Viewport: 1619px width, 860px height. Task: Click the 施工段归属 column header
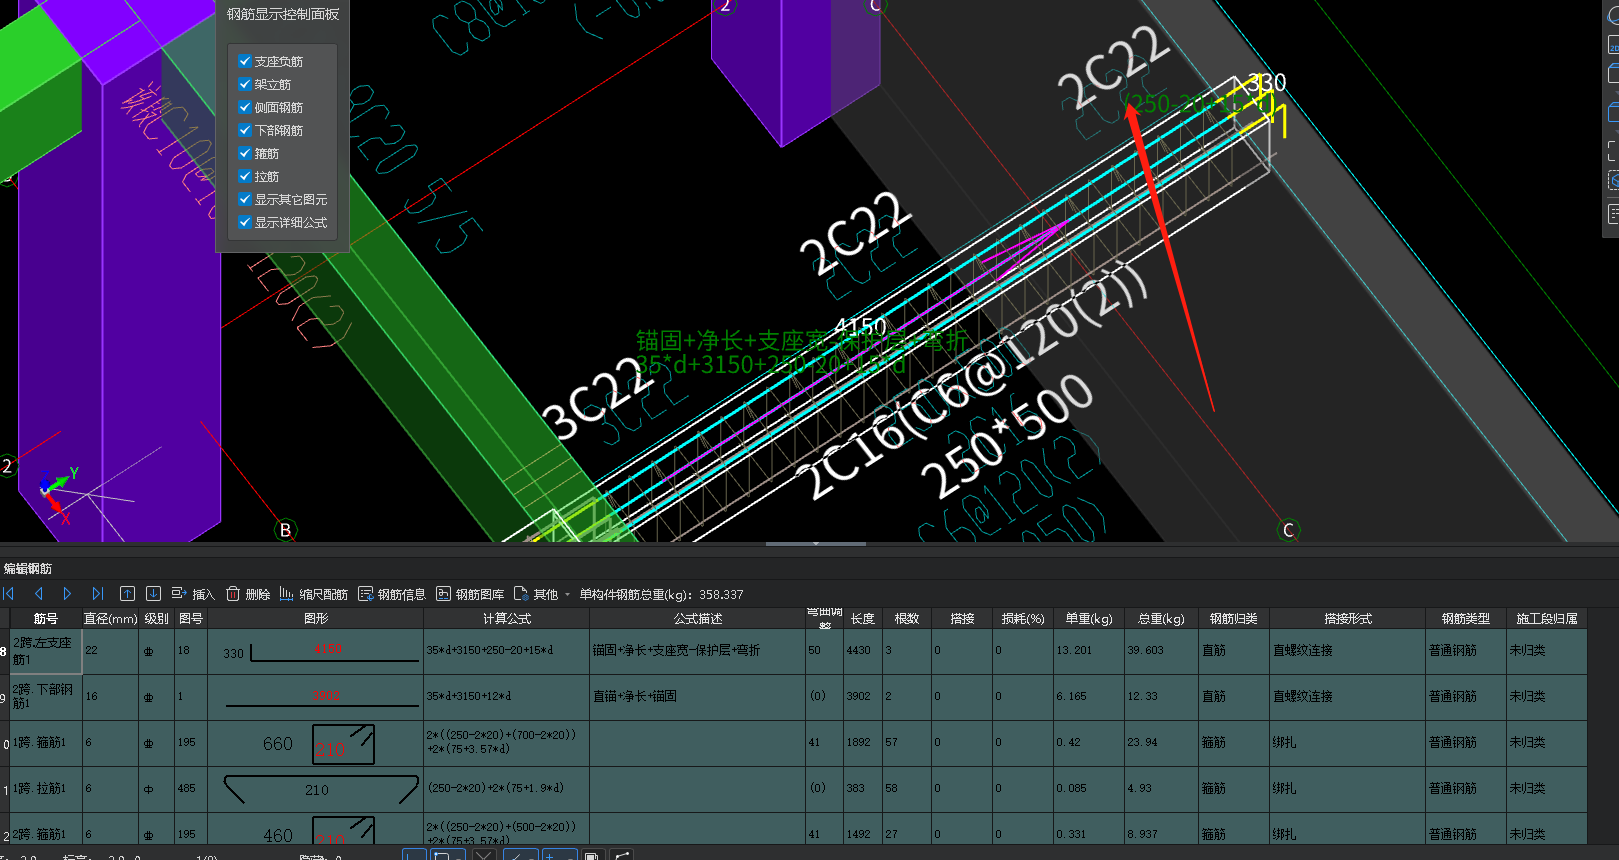point(1546,619)
